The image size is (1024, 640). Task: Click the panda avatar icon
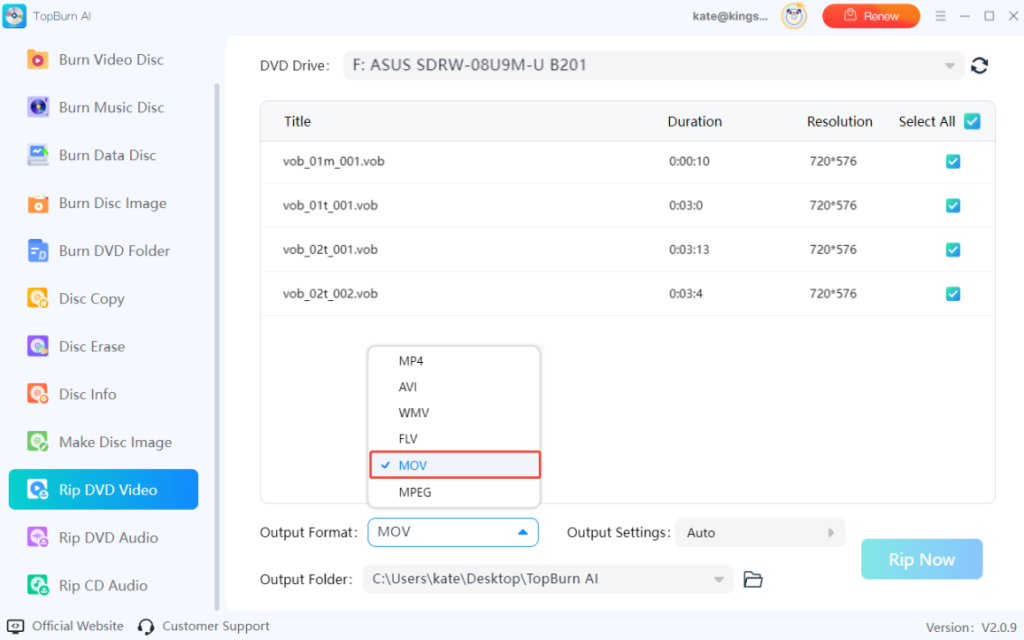click(x=794, y=16)
